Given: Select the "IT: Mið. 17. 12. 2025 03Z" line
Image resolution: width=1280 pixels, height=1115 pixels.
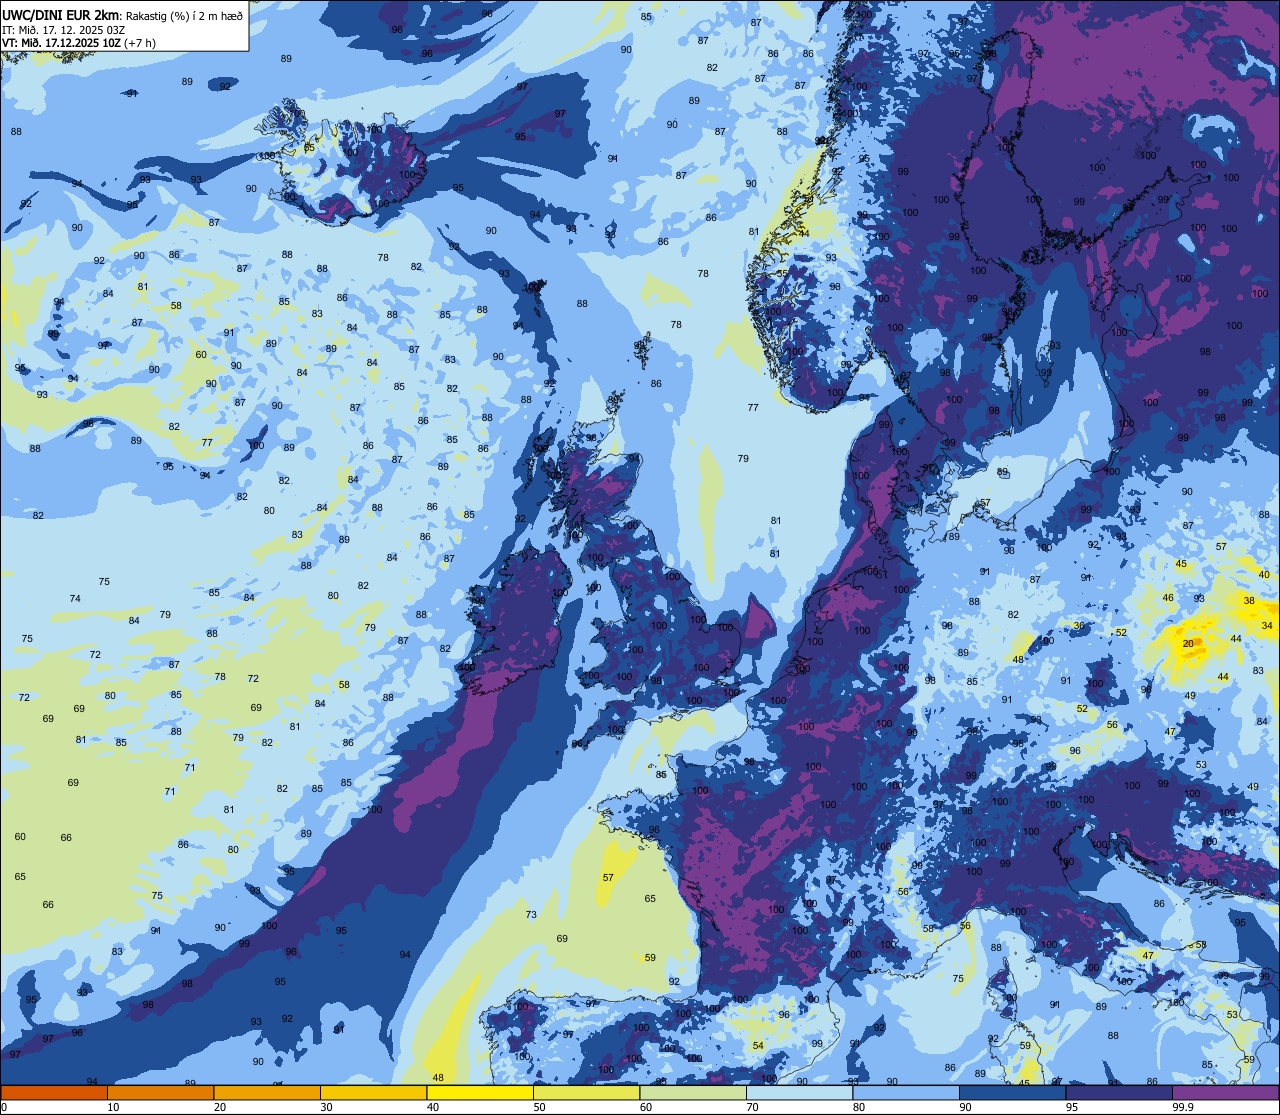Looking at the screenshot, I should (64, 29).
